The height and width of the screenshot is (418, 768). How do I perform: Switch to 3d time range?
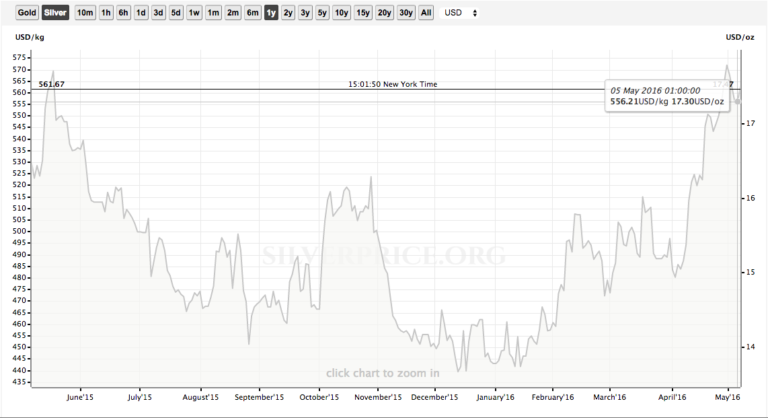158,13
